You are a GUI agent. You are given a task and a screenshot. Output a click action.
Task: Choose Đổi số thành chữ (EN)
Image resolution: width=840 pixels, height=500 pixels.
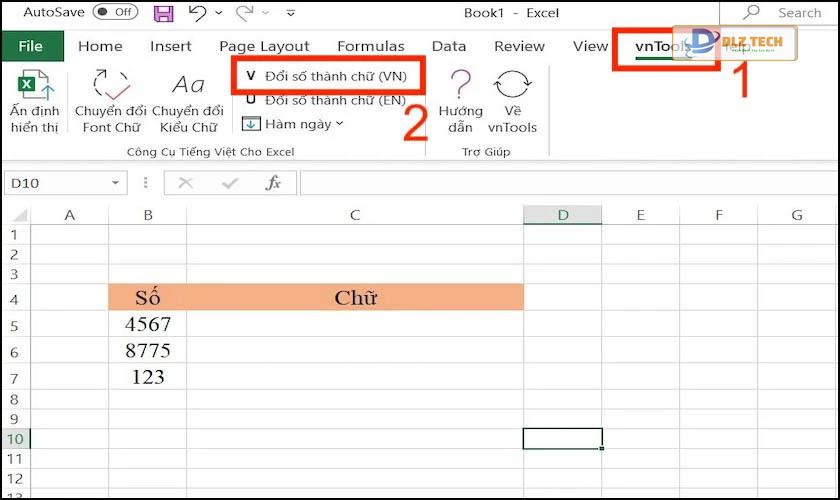point(326,100)
